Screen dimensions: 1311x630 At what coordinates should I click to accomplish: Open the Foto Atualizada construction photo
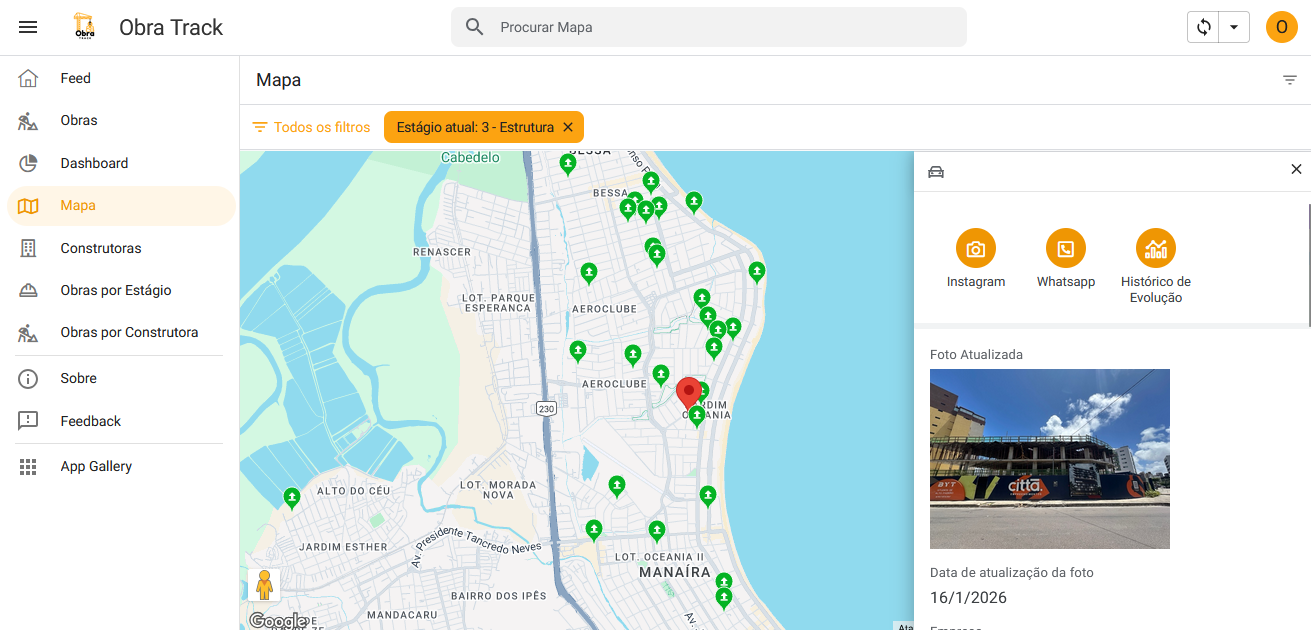coord(1049,459)
